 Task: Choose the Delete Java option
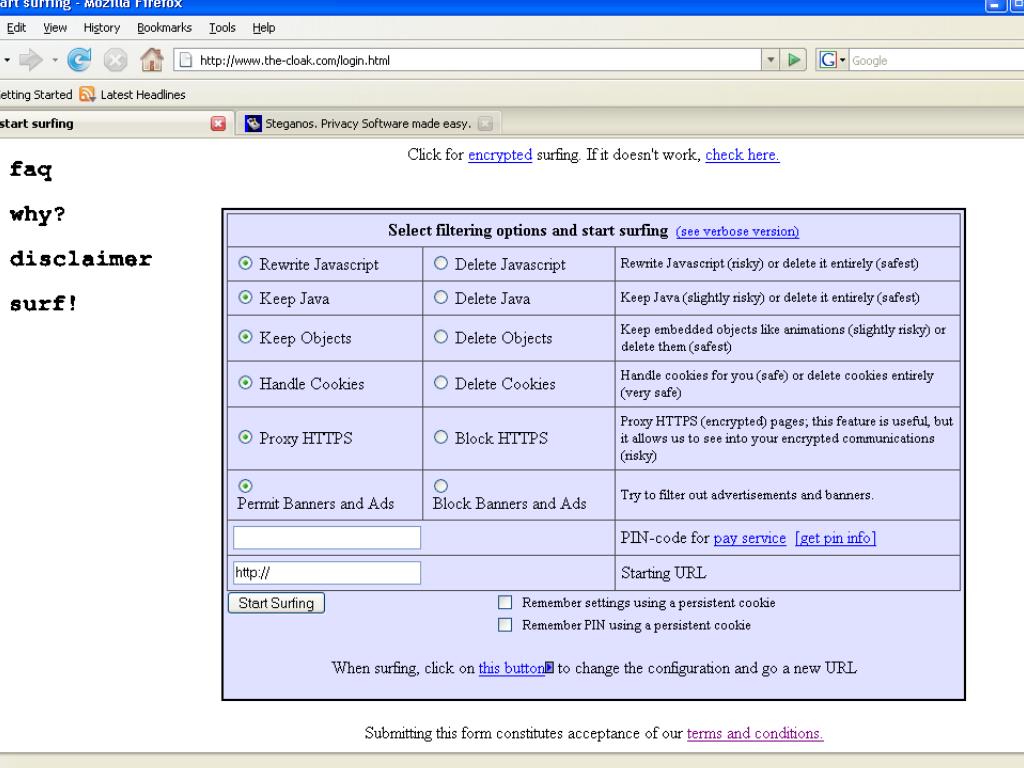[x=441, y=297]
